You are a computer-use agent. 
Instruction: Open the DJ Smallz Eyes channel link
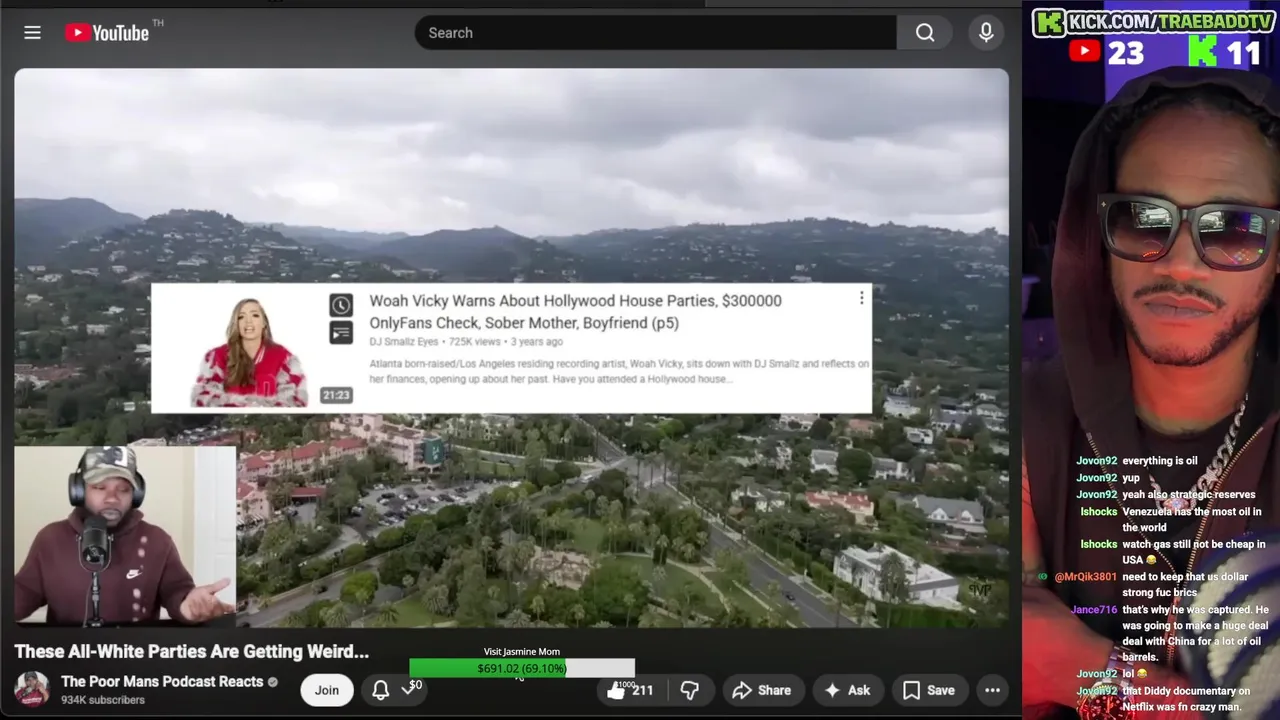404,342
